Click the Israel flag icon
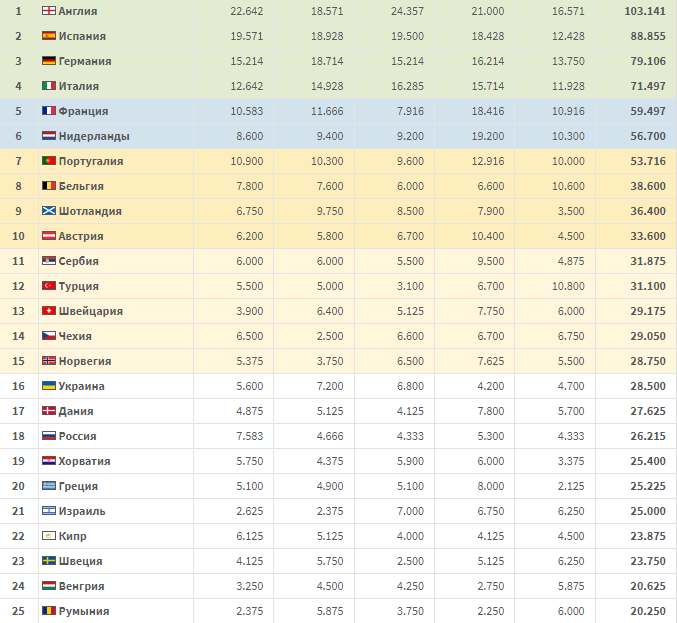The height and width of the screenshot is (623, 677). (49, 511)
